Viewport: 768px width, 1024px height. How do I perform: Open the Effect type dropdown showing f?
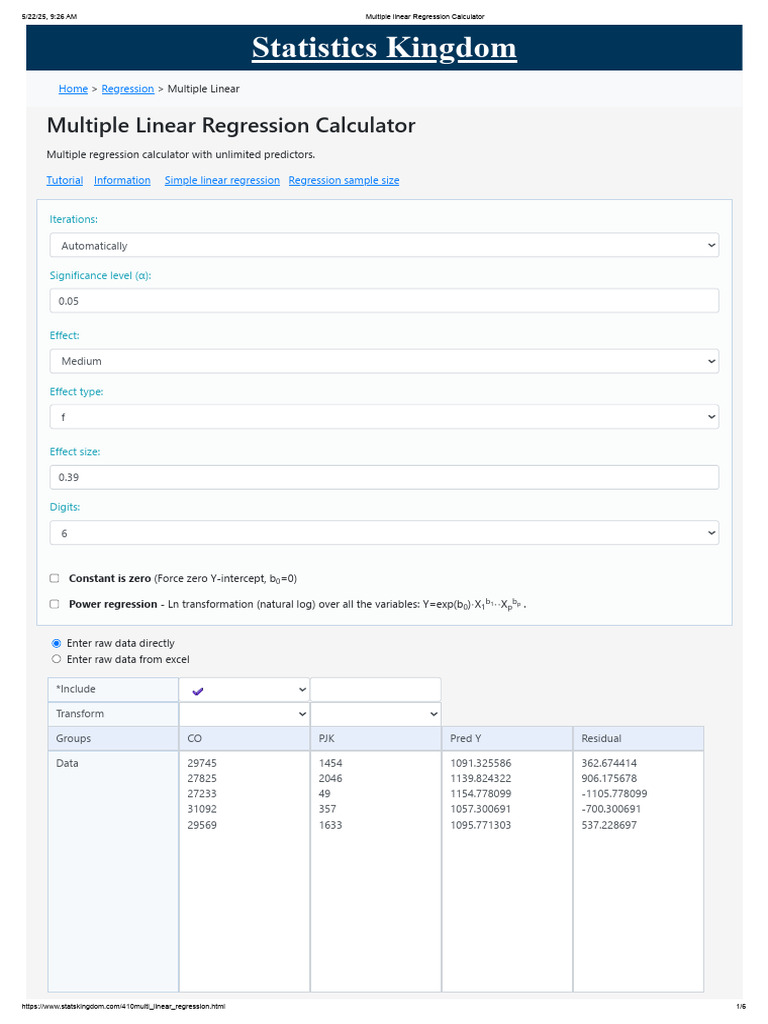(384, 417)
